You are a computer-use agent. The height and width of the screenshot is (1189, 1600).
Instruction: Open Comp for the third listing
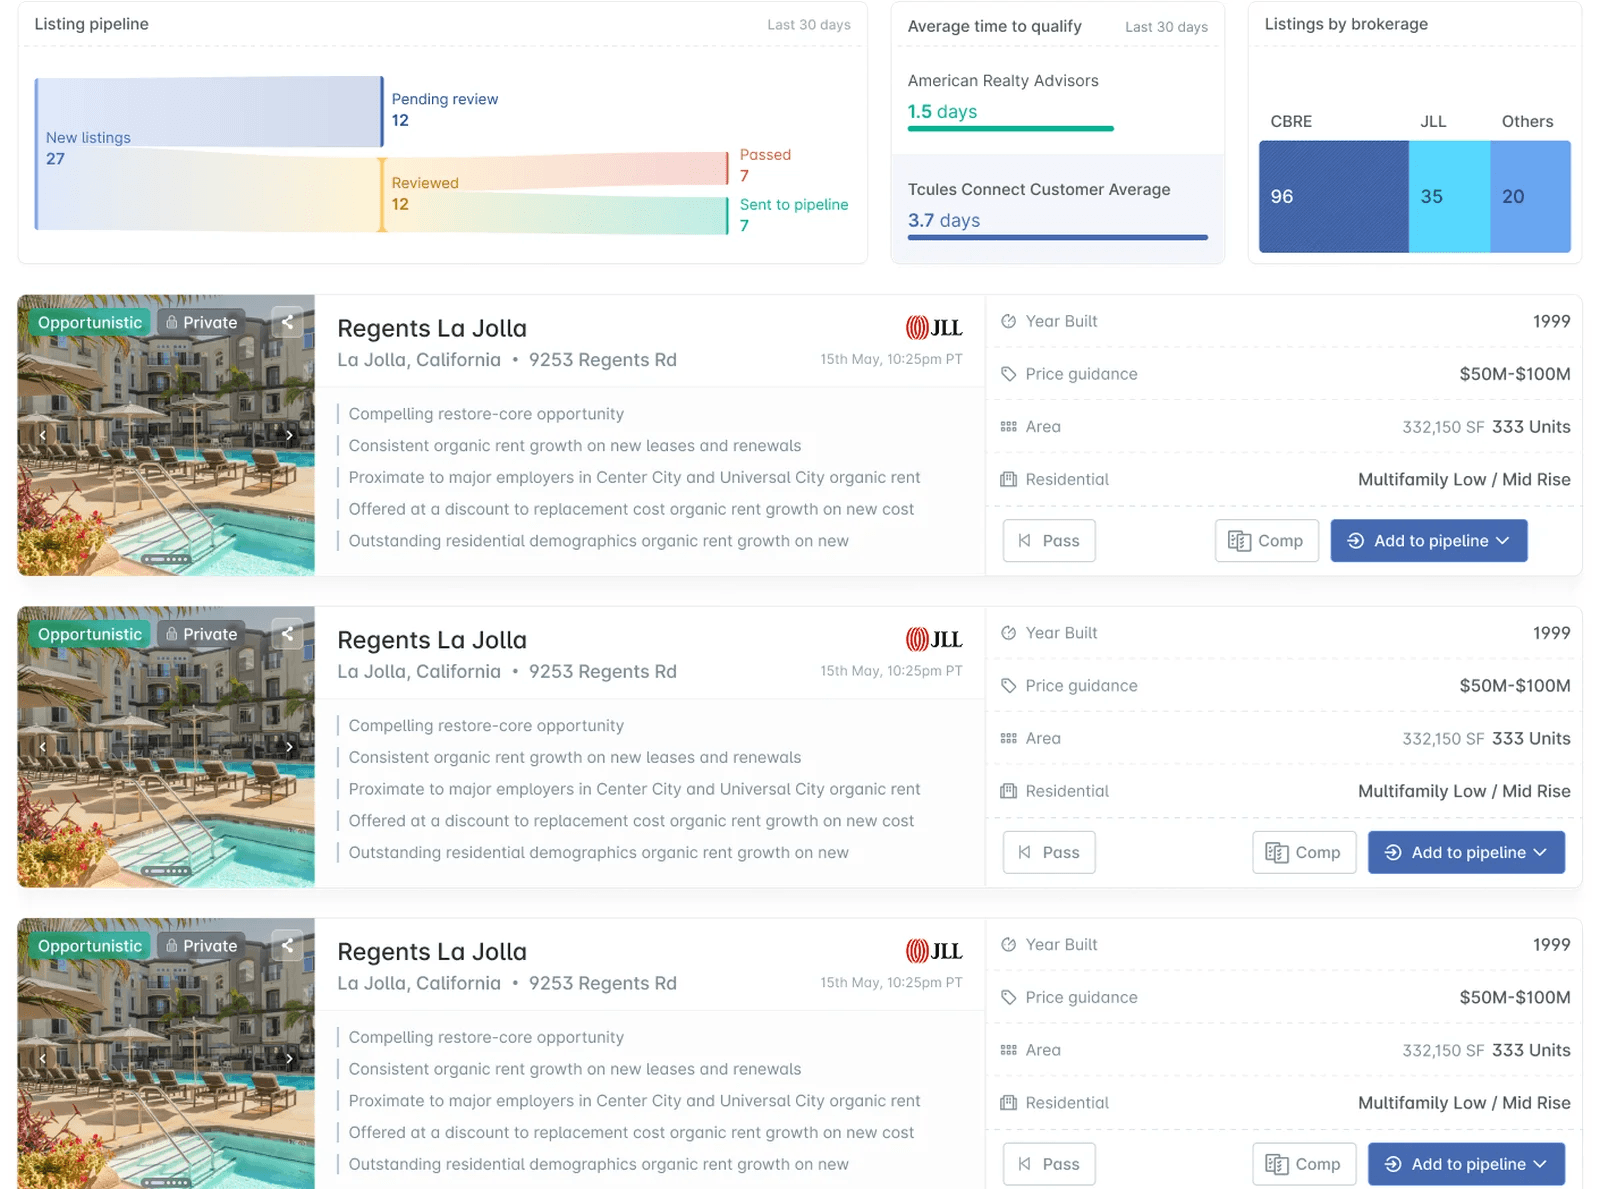point(1304,1164)
